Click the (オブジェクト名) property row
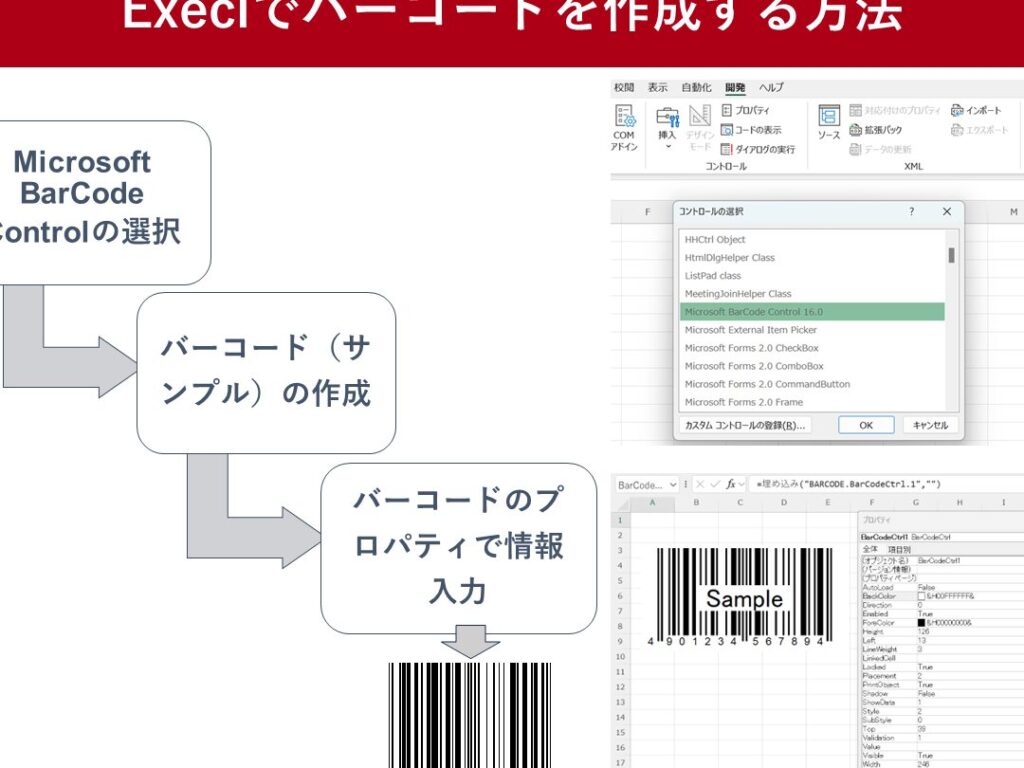 942,561
